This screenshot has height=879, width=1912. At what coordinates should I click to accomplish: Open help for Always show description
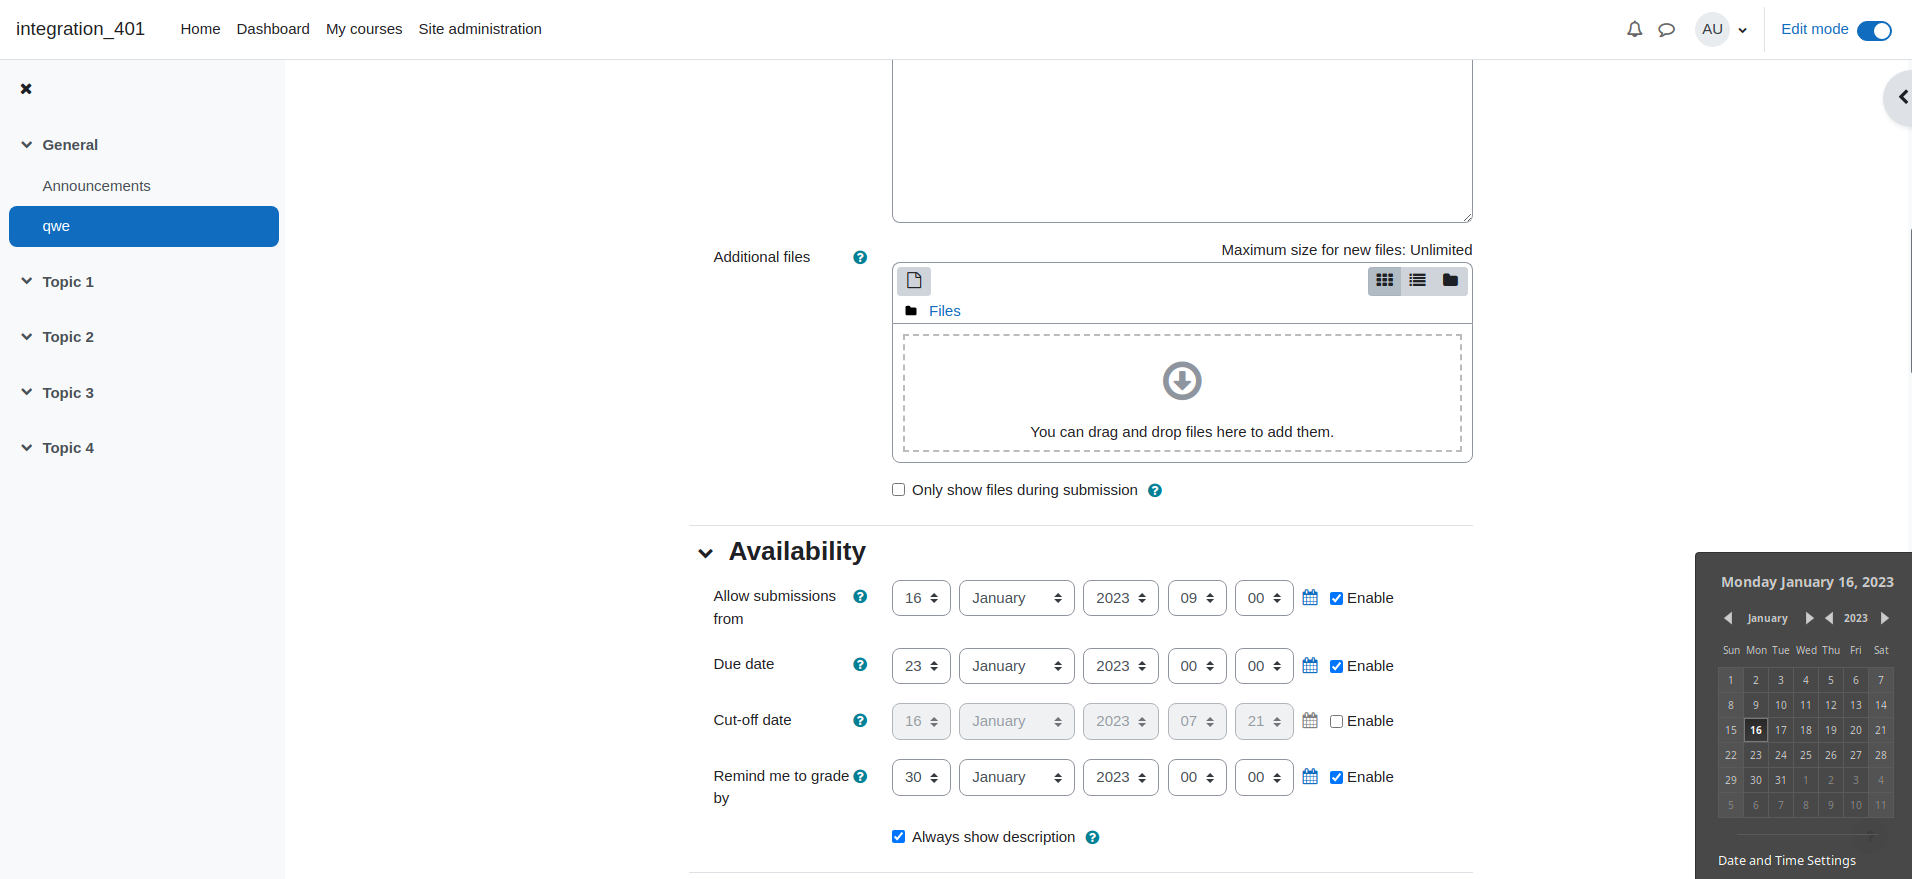click(x=1093, y=837)
